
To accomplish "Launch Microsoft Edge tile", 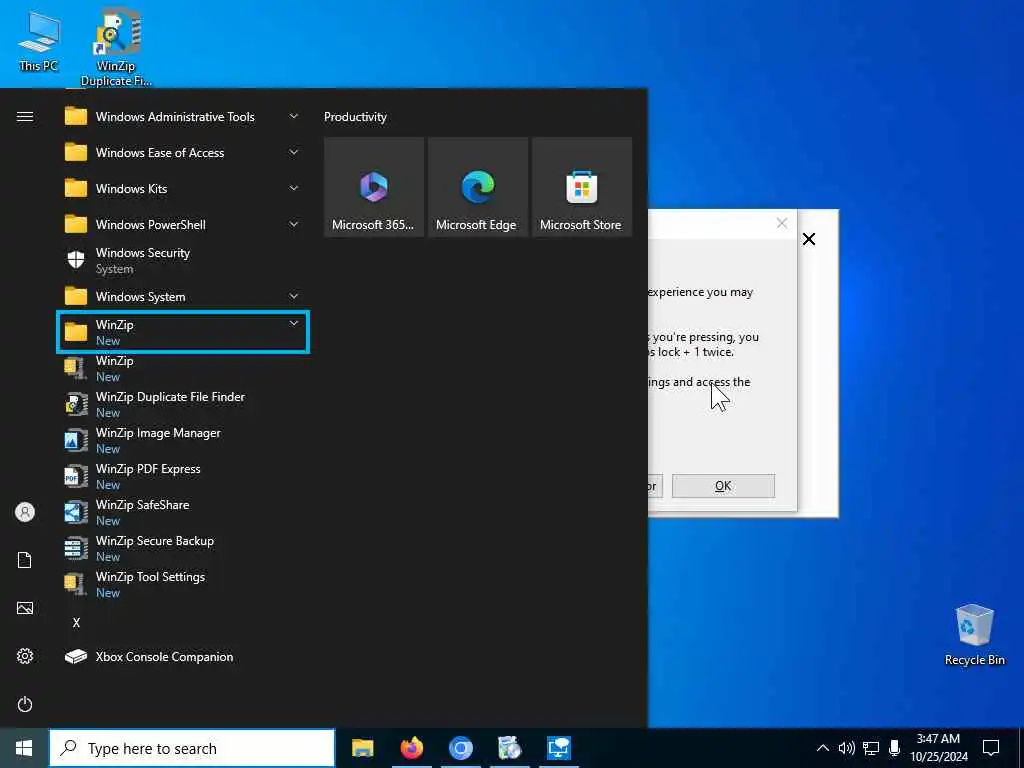I will (x=477, y=187).
